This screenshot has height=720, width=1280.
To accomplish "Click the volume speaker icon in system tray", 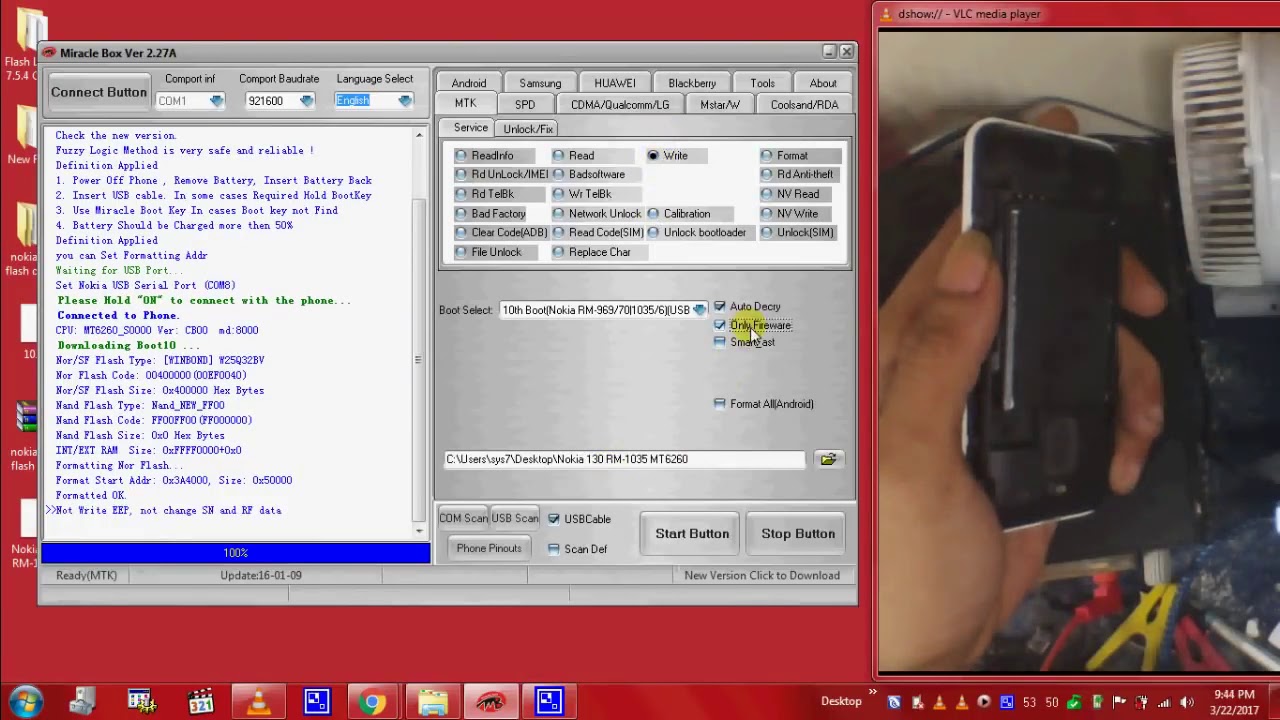I will coord(1187,702).
